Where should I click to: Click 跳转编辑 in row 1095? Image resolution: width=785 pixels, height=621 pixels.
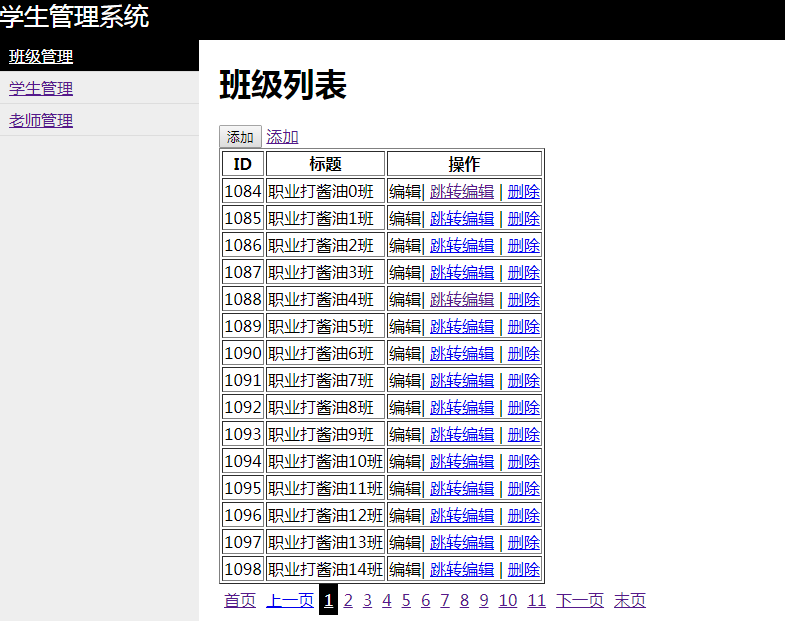[x=462, y=488]
